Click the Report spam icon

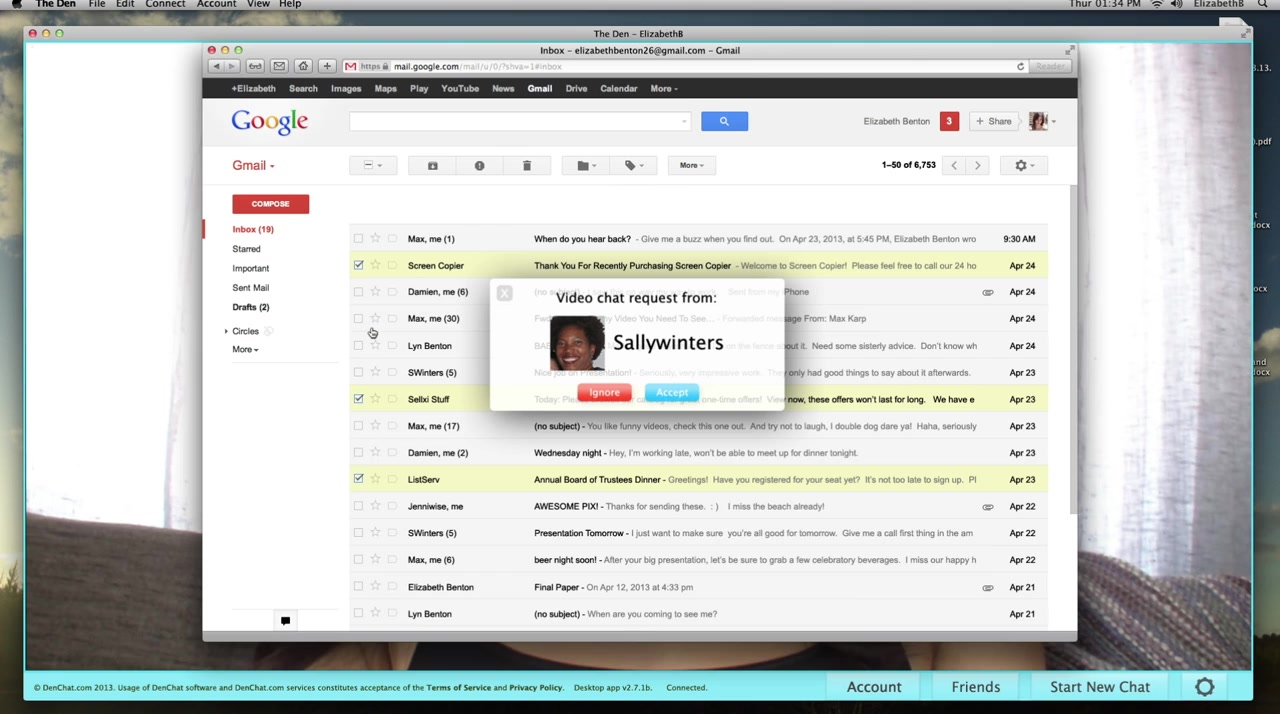[479, 166]
